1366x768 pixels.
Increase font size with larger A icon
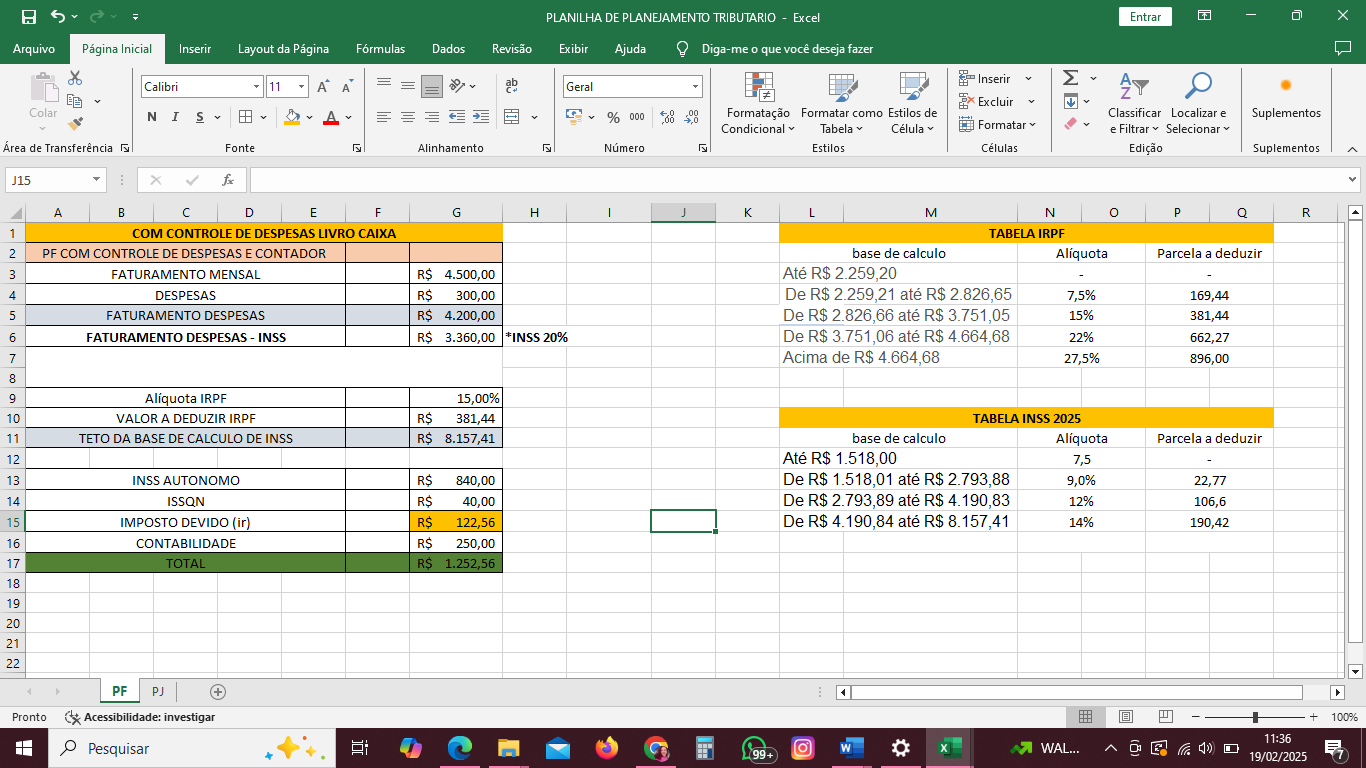click(x=323, y=87)
